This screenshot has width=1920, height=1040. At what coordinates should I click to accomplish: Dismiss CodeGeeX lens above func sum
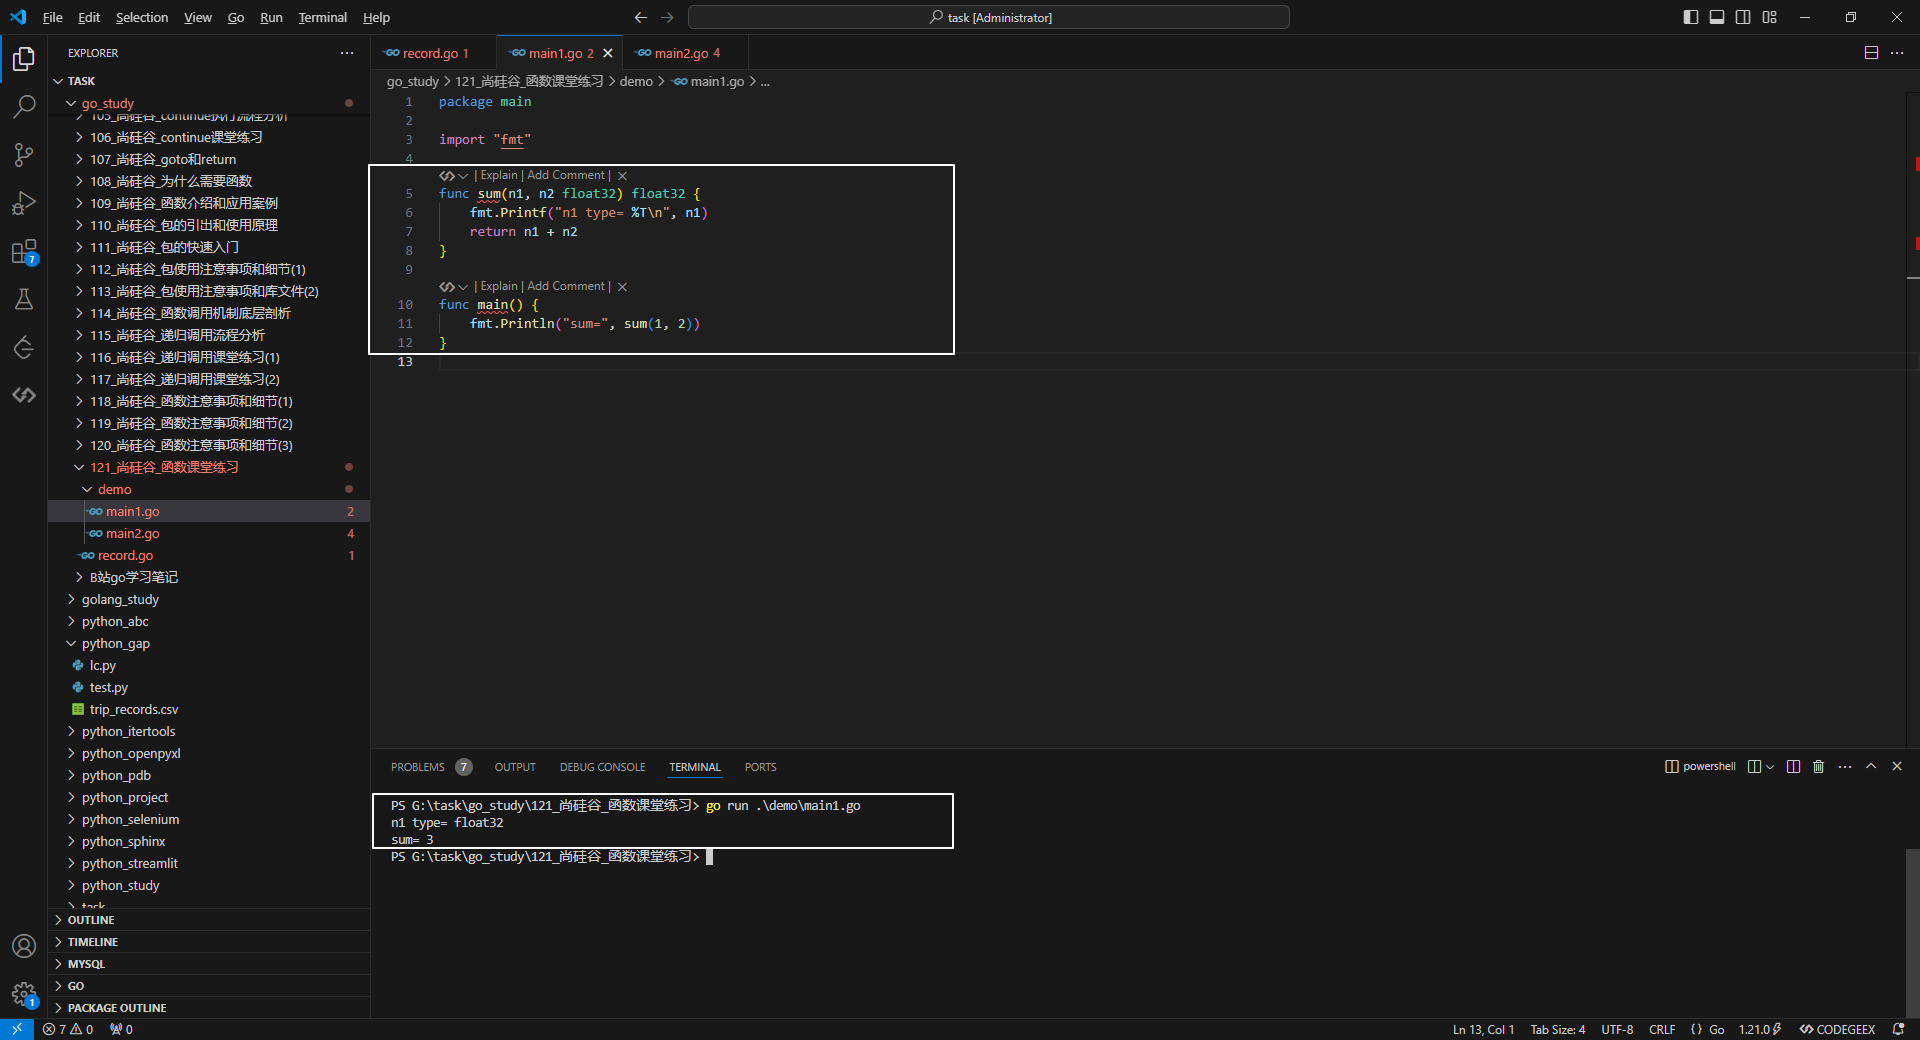tap(622, 176)
